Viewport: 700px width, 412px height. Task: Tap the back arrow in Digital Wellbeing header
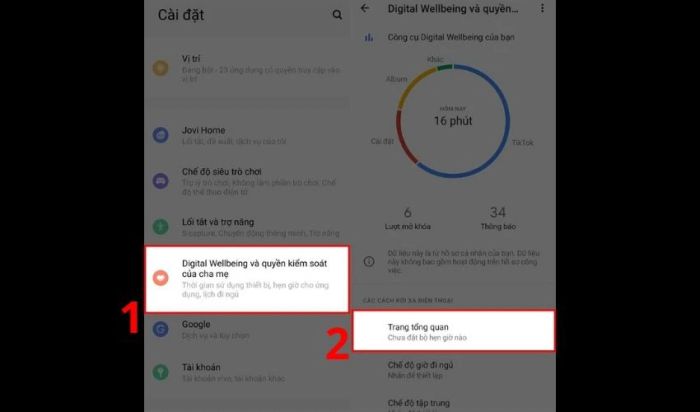click(x=365, y=8)
